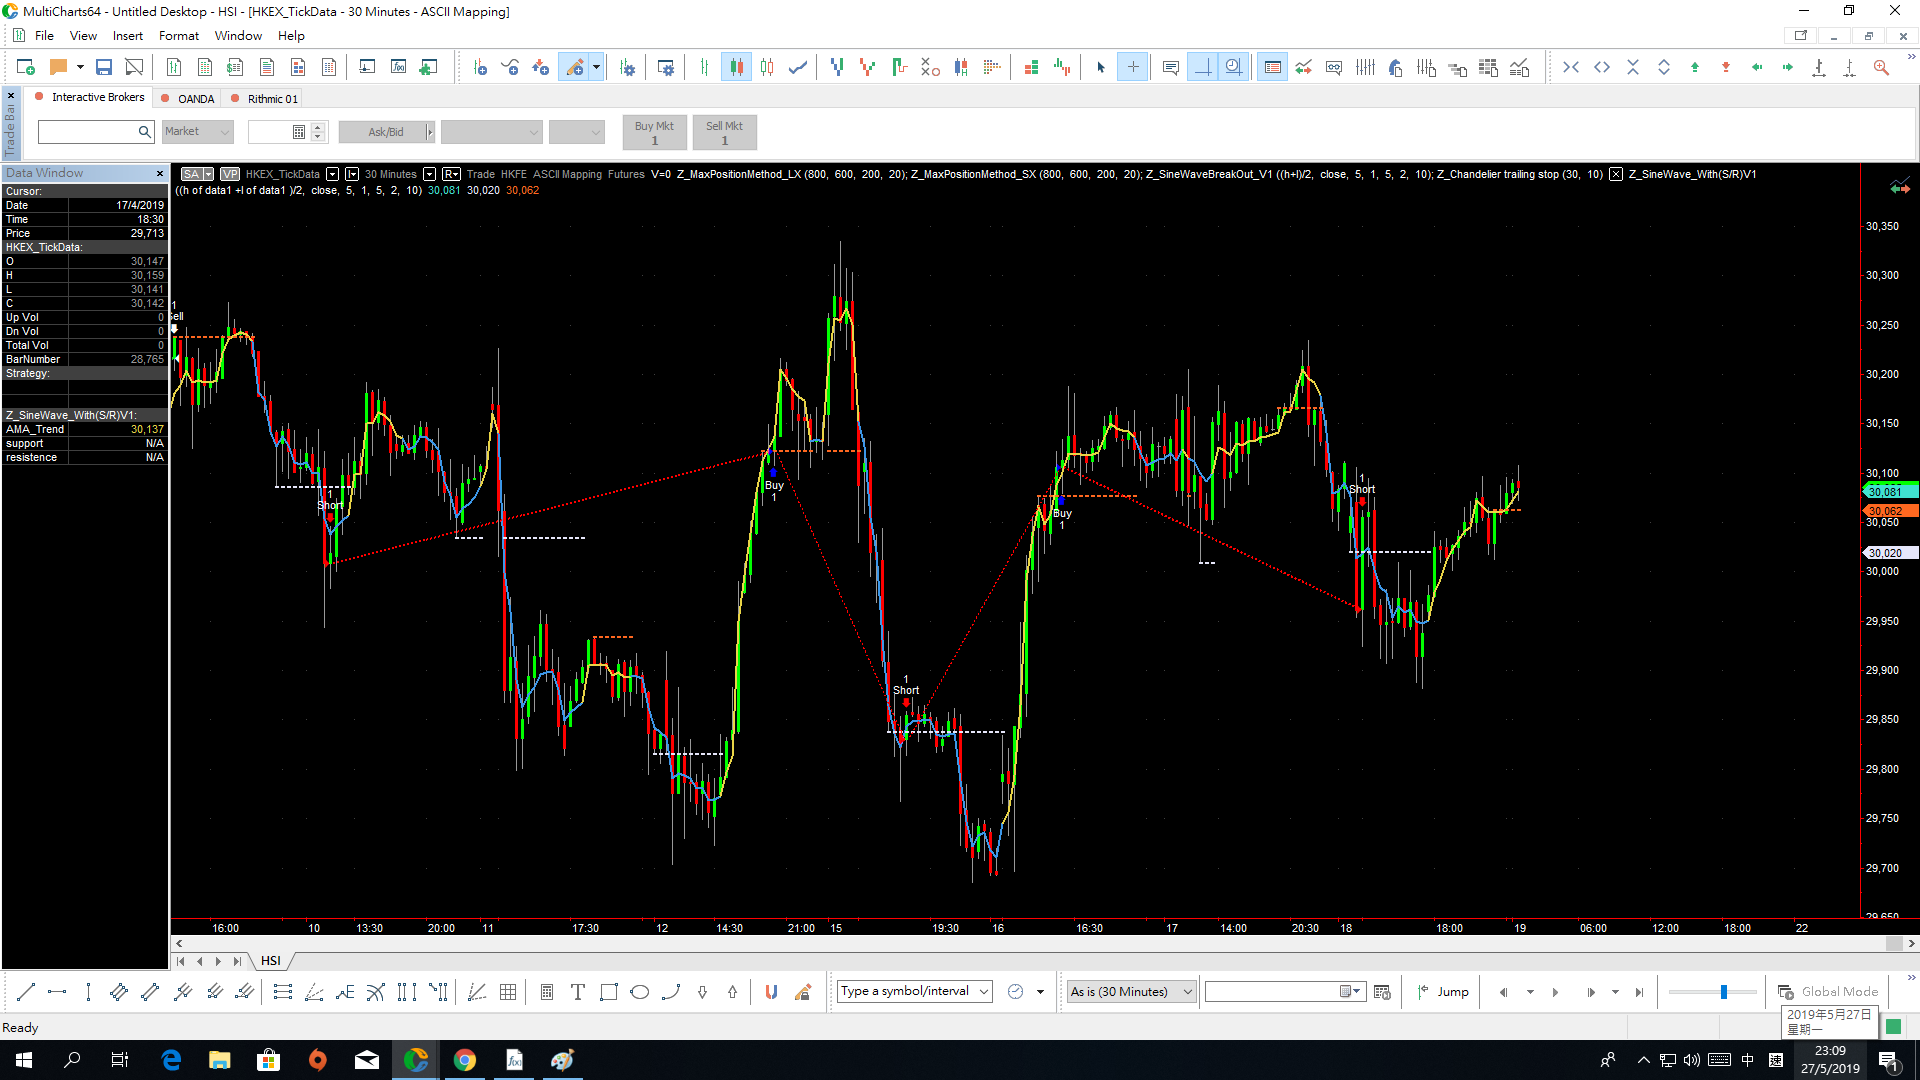Click the Point and Figure chart icon
The height and width of the screenshot is (1080, 1920).
tap(930, 67)
